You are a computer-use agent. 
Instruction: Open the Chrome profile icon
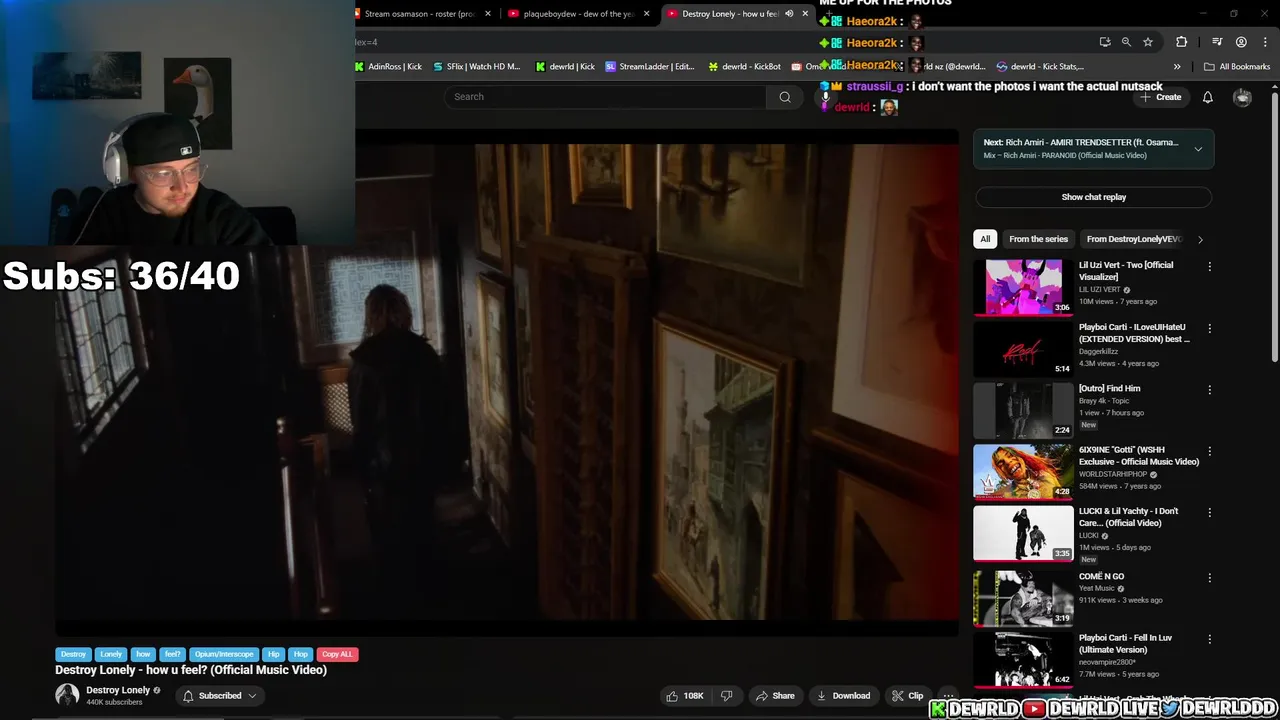coord(1241,42)
